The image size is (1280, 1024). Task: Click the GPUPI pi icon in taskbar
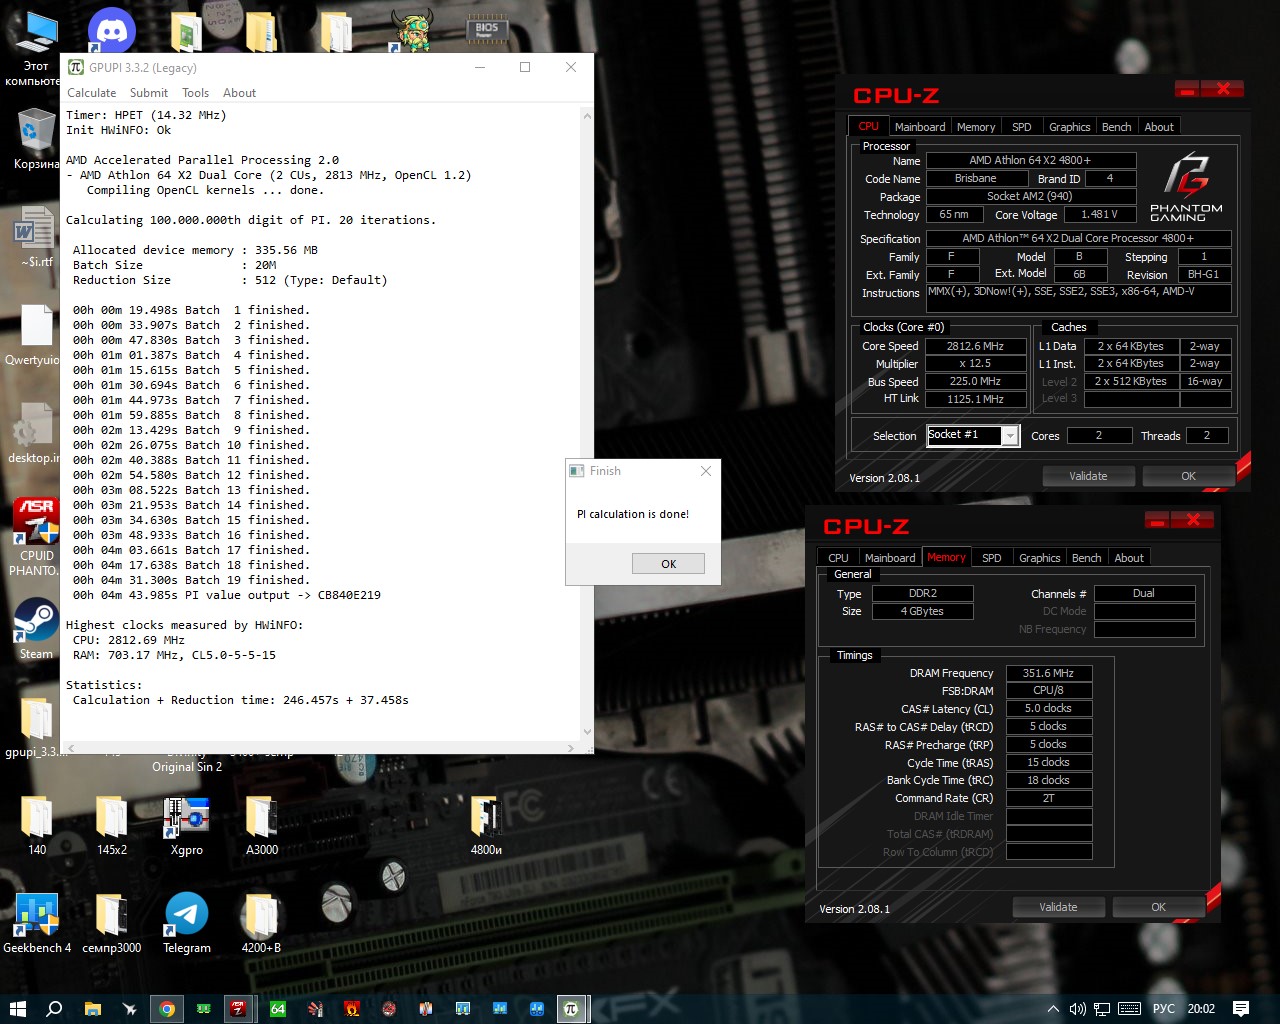pos(571,1008)
